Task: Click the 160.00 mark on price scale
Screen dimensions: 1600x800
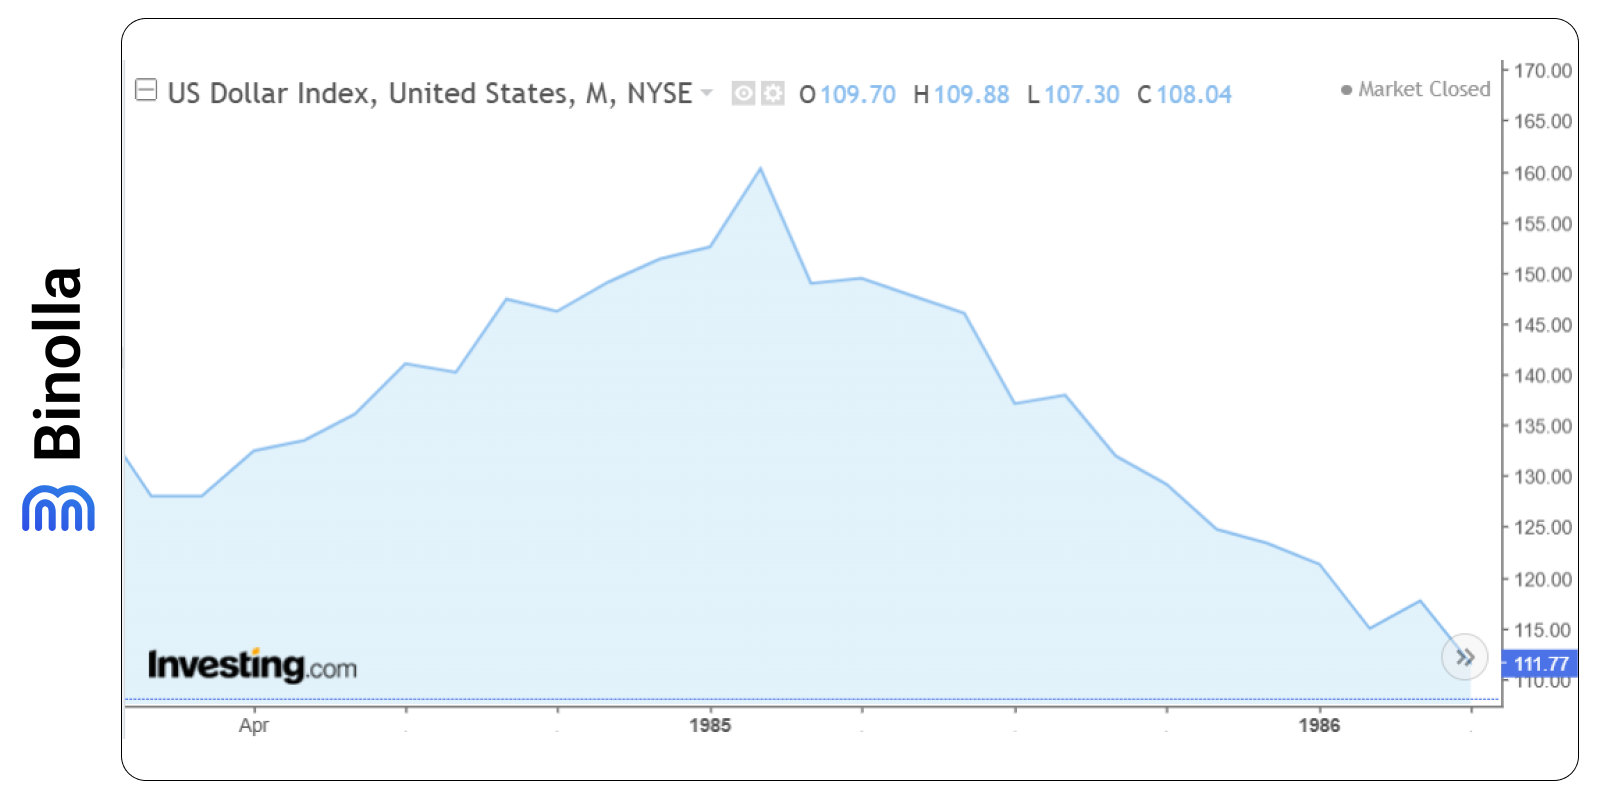Action: coord(1542,172)
